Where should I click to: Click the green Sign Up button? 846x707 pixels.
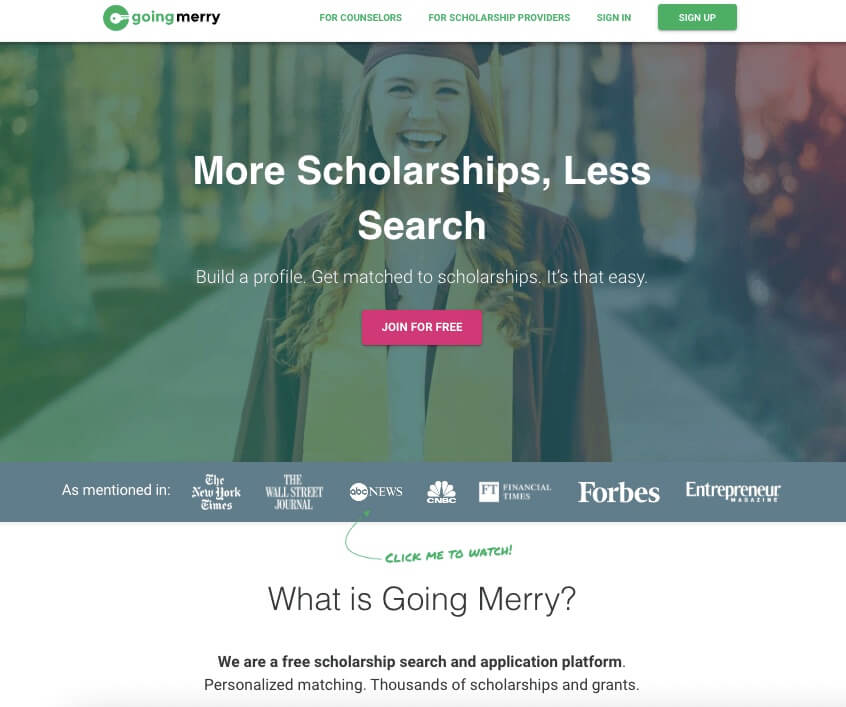[x=697, y=17]
